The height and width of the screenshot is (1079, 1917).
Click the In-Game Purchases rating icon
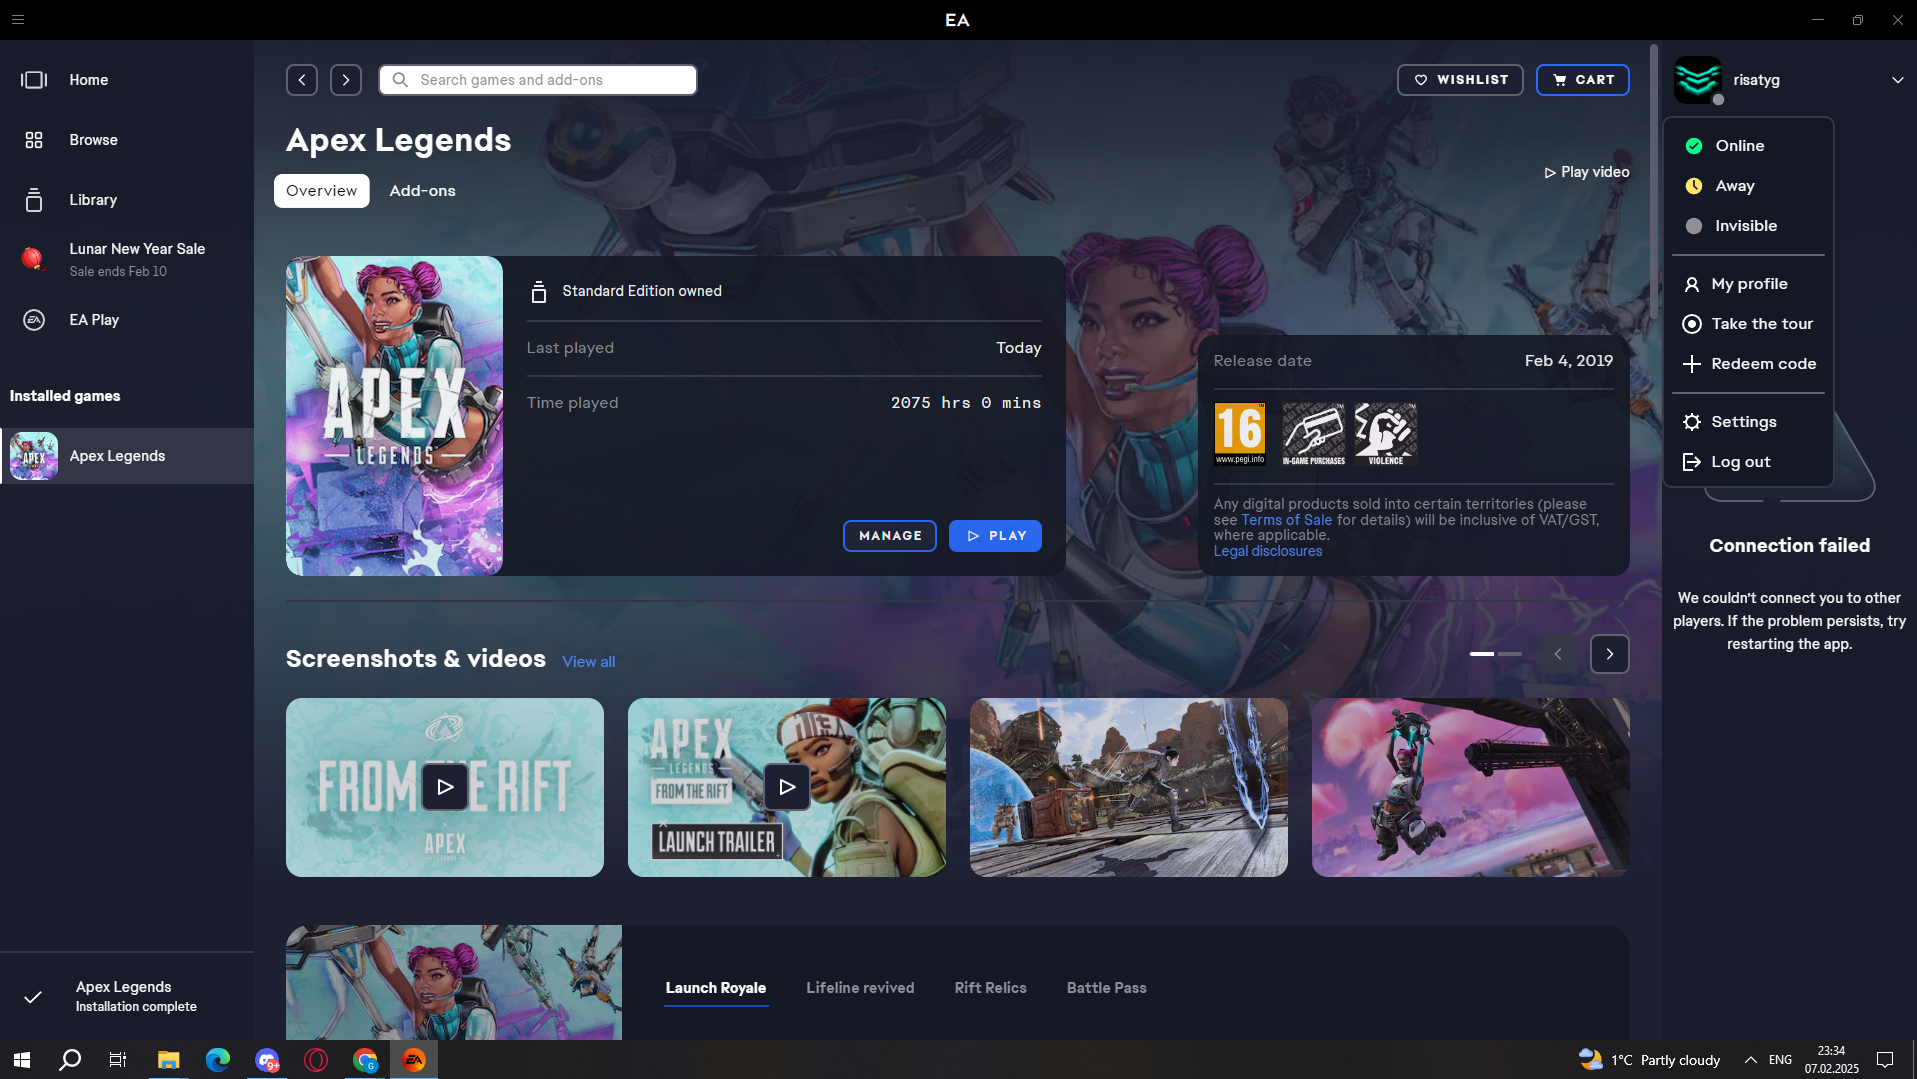(x=1313, y=434)
